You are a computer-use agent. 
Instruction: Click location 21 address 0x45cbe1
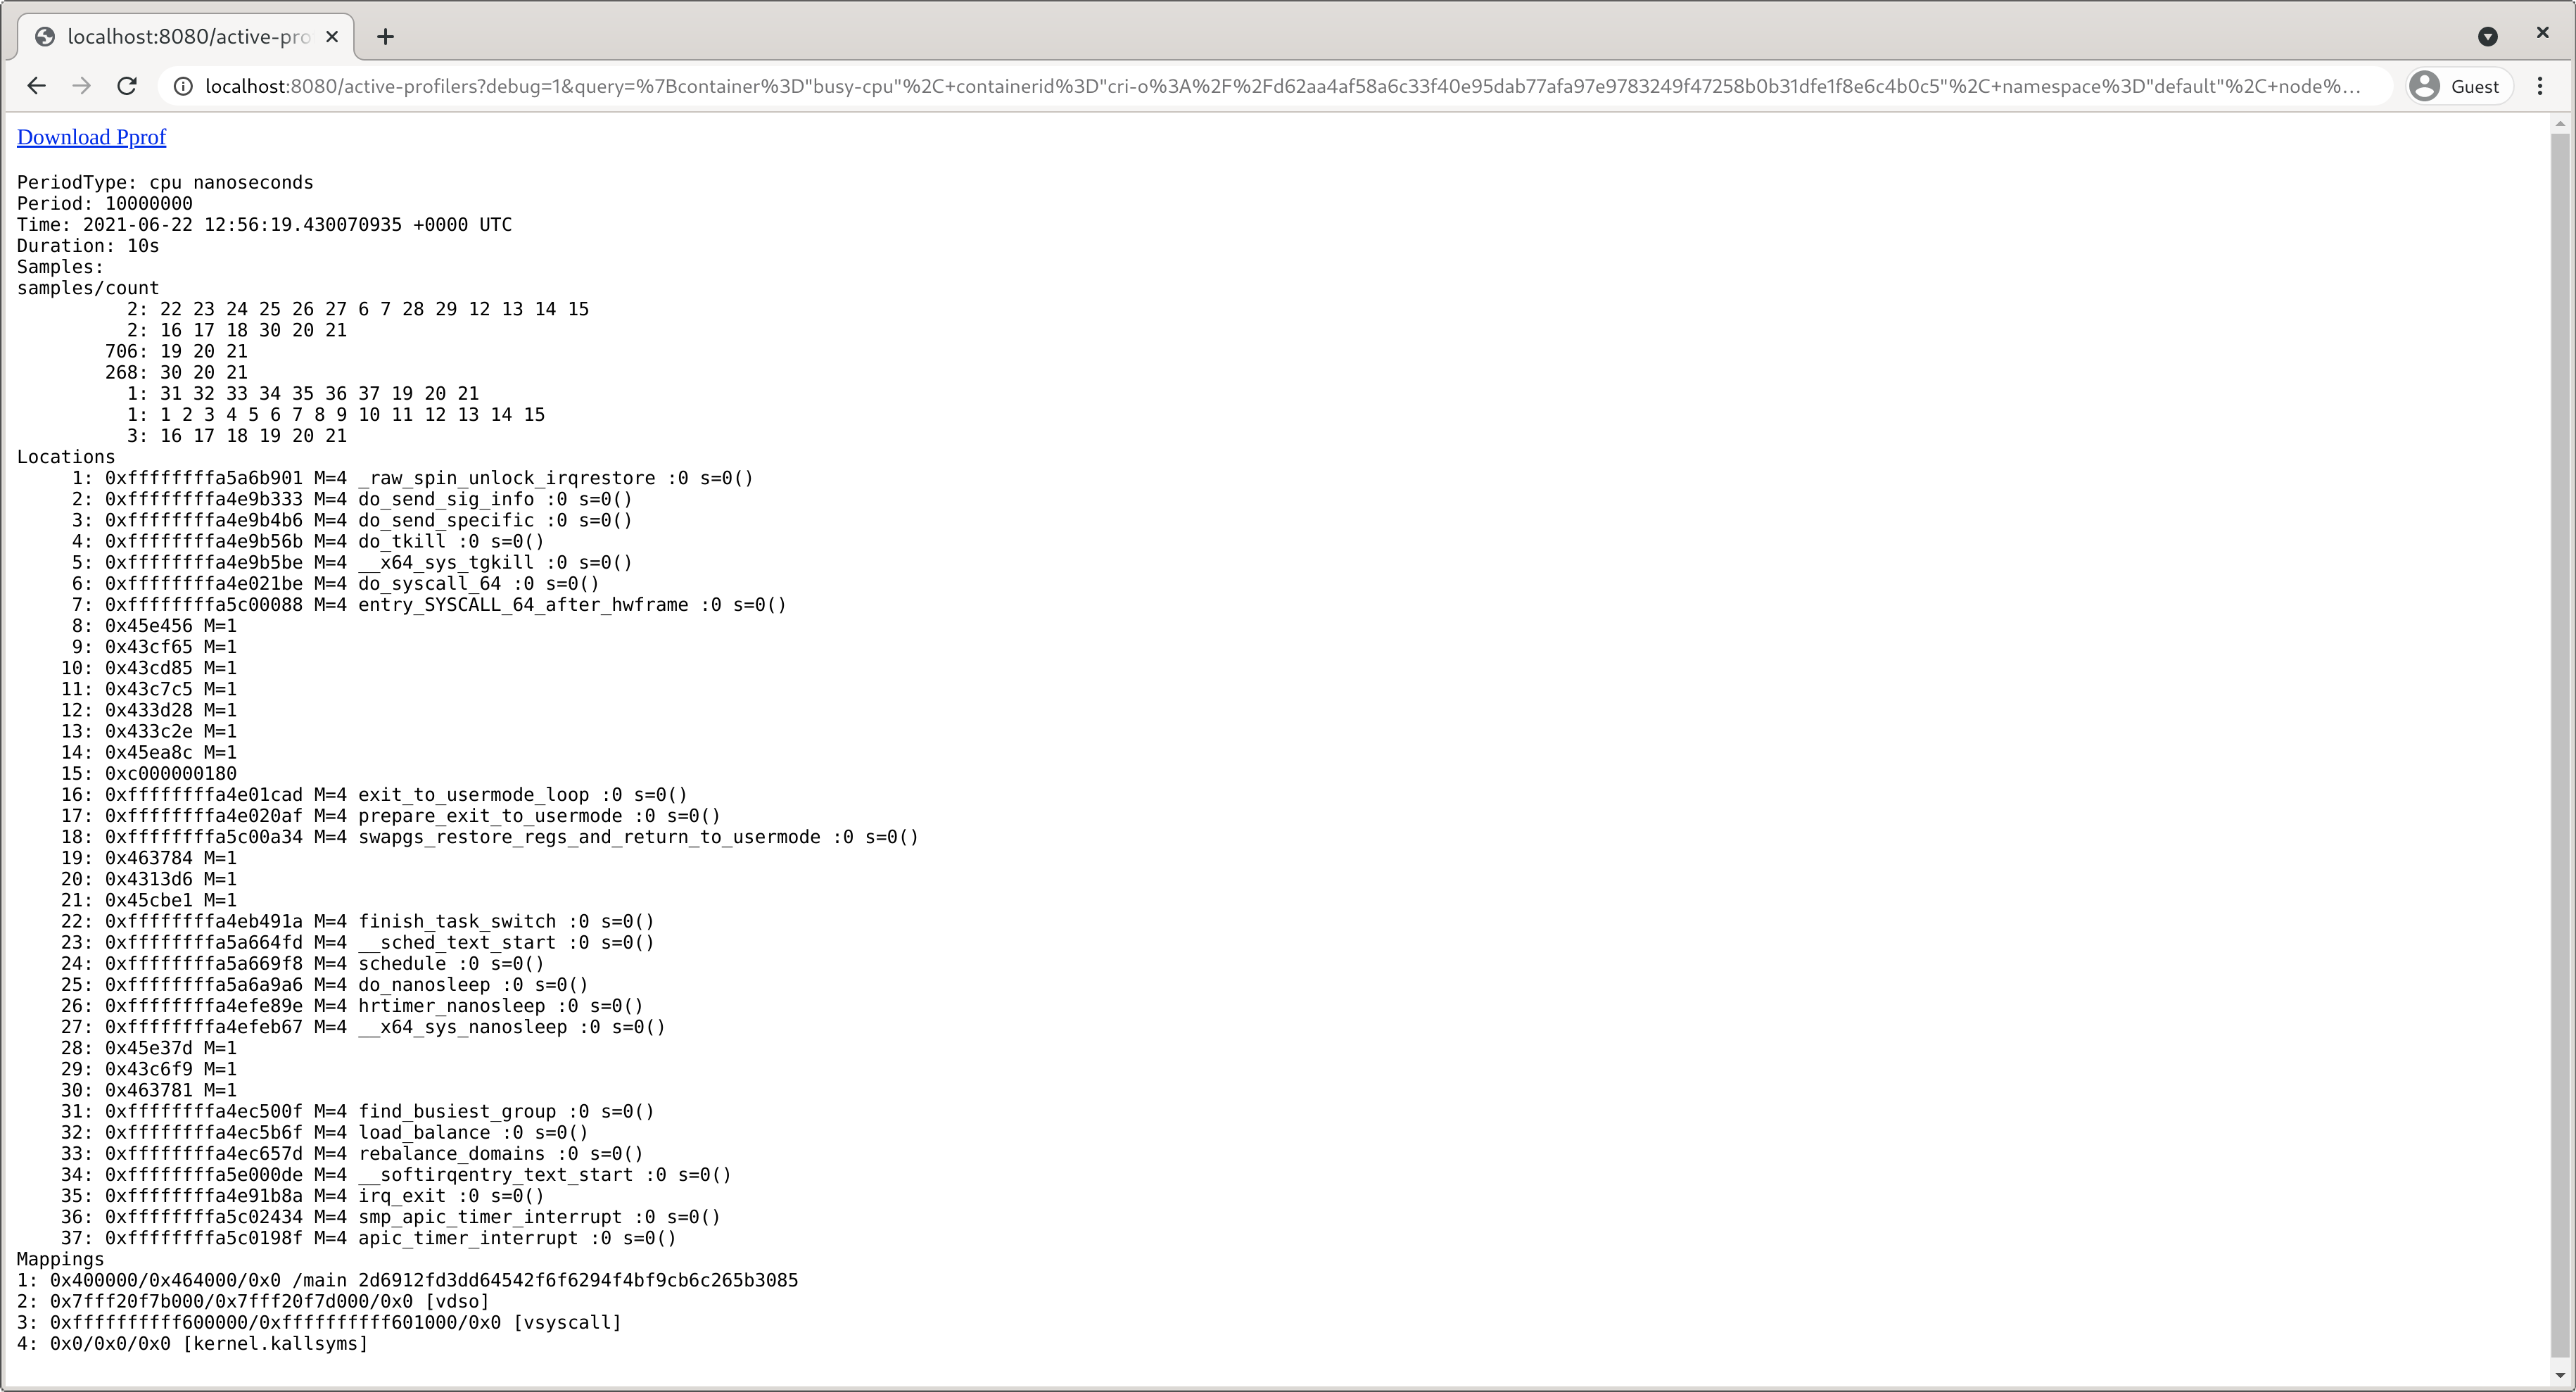click(149, 900)
